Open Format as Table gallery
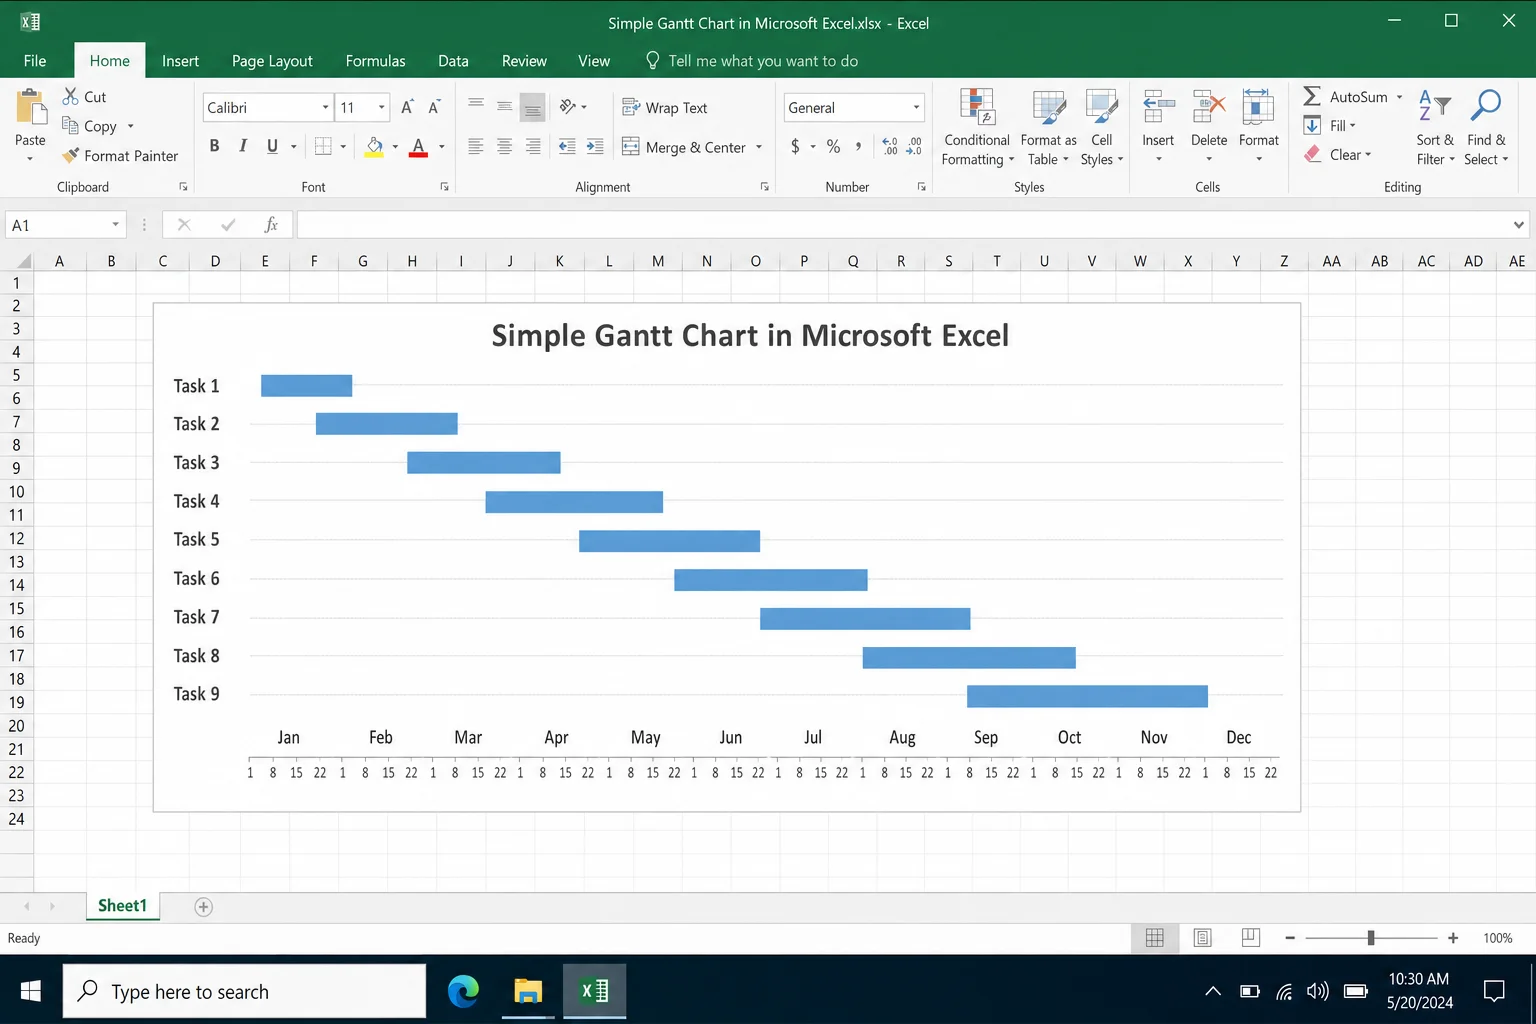This screenshot has width=1536, height=1024. [1048, 128]
